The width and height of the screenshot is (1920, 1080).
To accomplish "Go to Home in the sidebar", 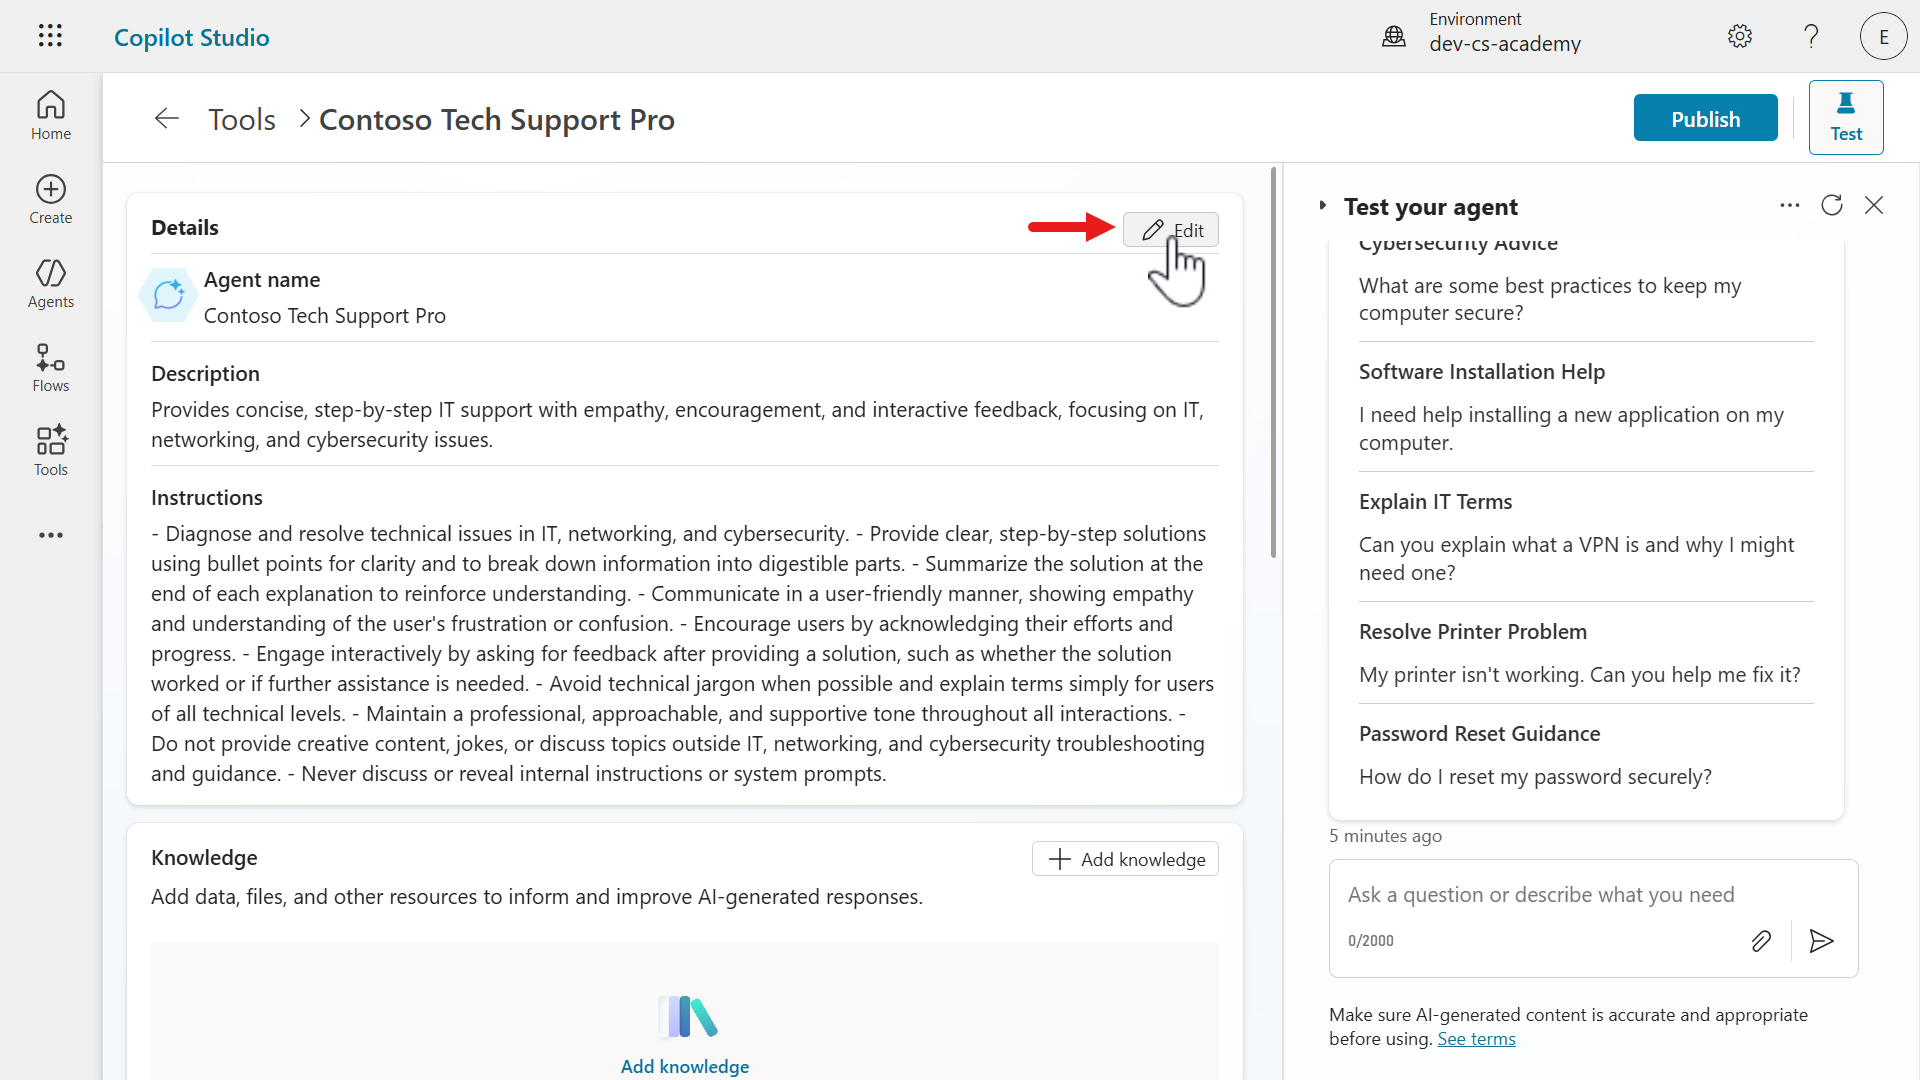I will (50, 116).
